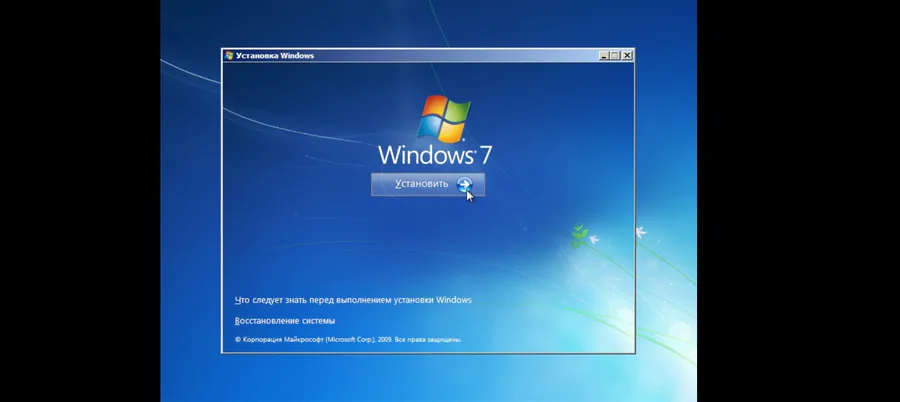Screen dimensions: 900x402
Task: Click the Microsoft Corp. copyright text
Action: (348, 339)
